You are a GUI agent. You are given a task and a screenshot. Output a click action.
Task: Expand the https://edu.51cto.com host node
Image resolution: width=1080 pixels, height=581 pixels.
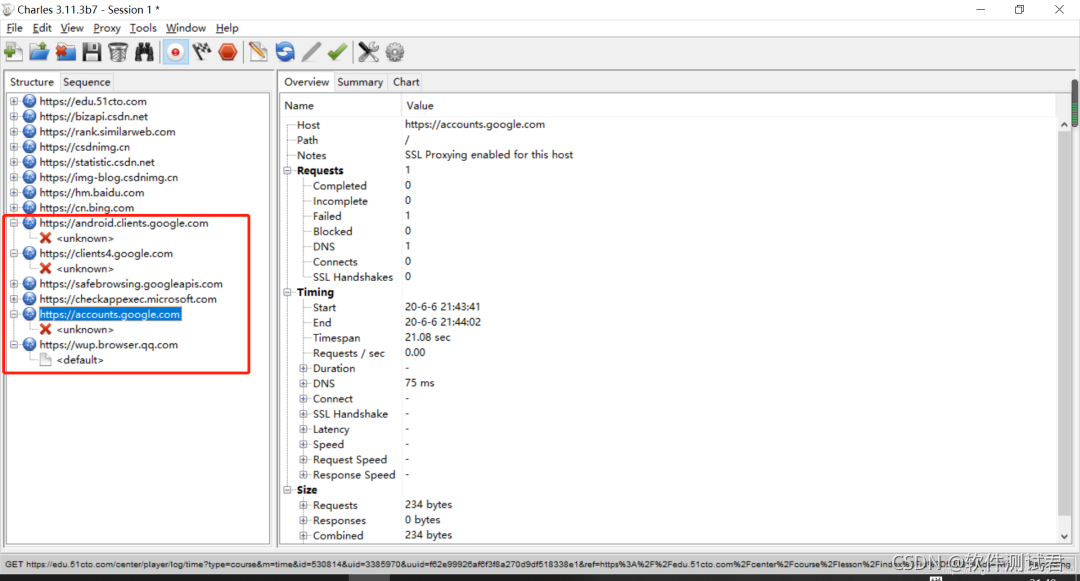(x=14, y=101)
